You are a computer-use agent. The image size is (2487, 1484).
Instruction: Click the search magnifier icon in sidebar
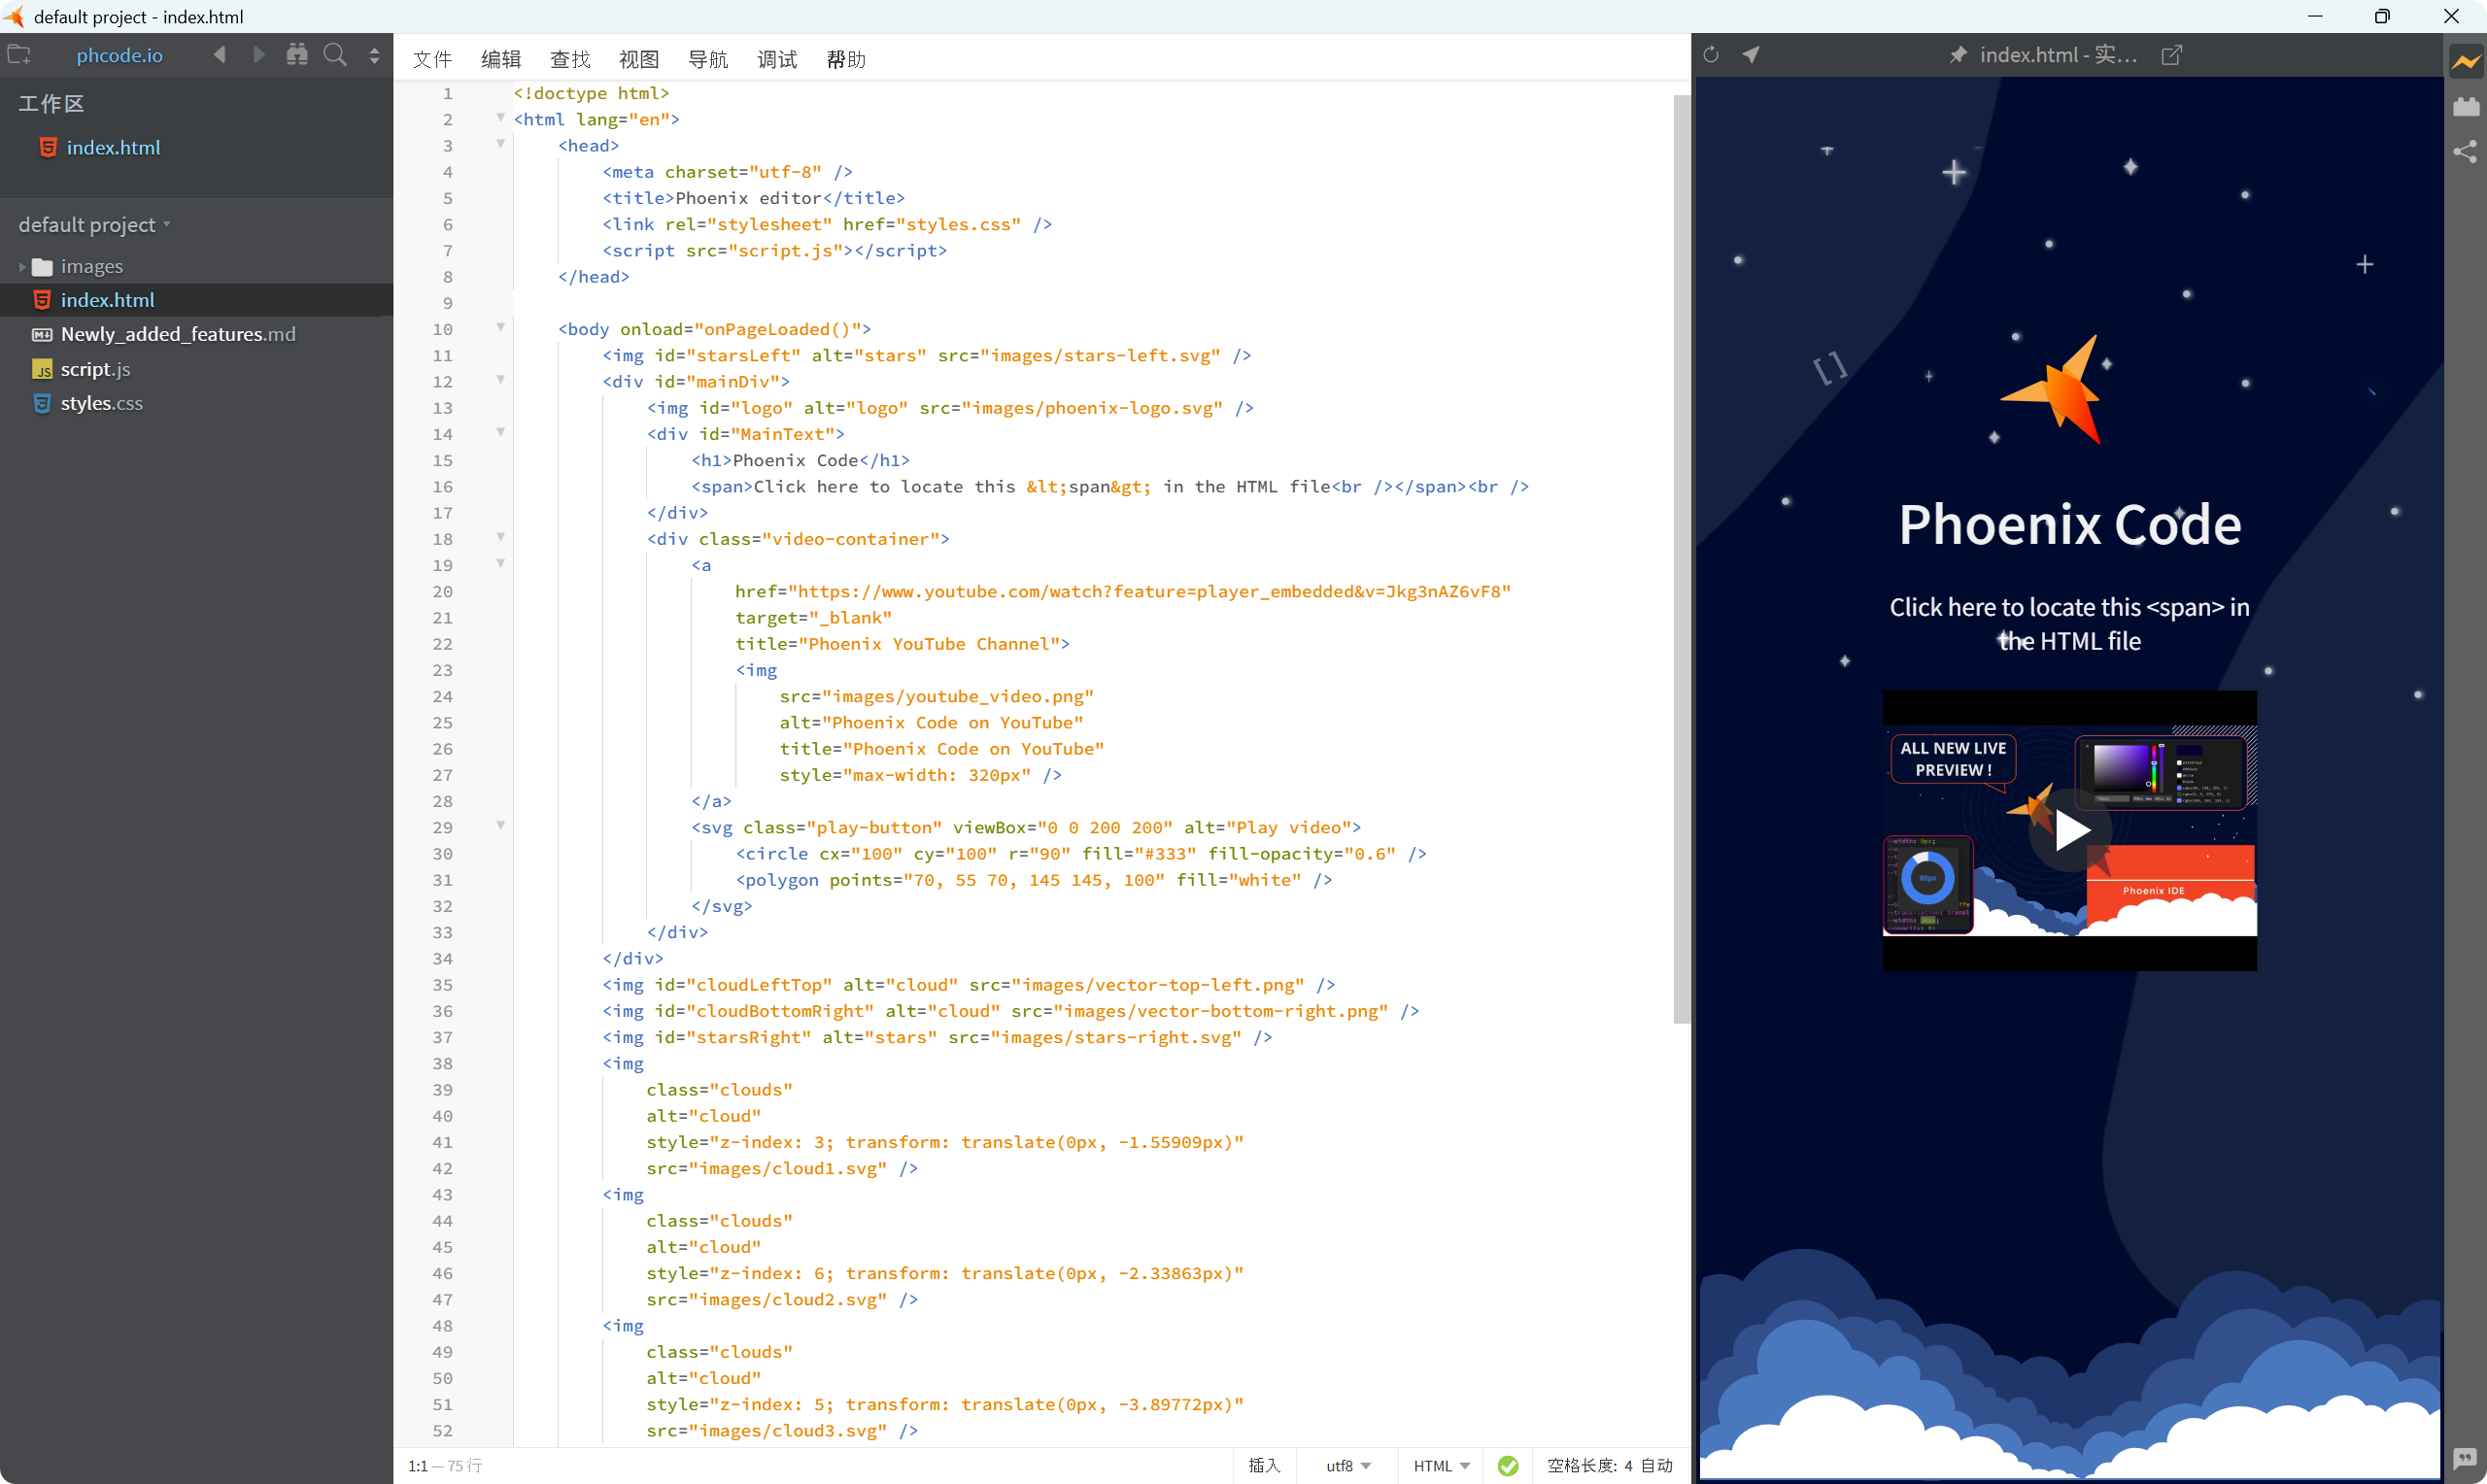(x=335, y=55)
